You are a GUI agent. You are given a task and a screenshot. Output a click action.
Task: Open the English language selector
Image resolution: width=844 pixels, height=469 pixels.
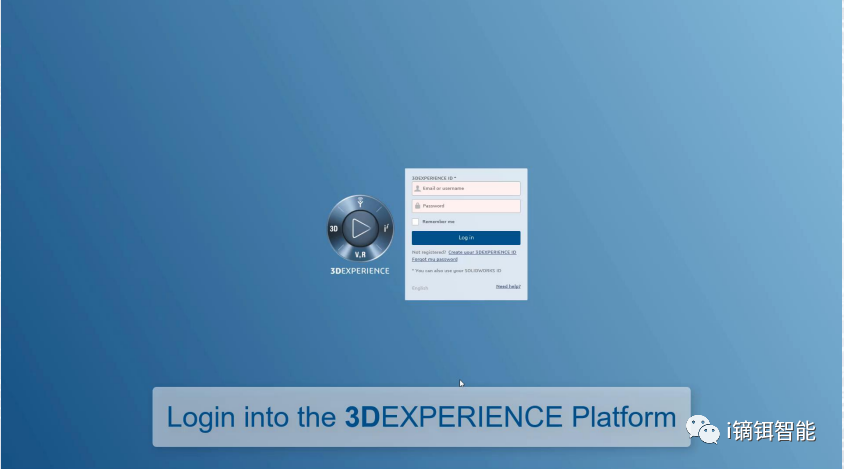coord(420,288)
